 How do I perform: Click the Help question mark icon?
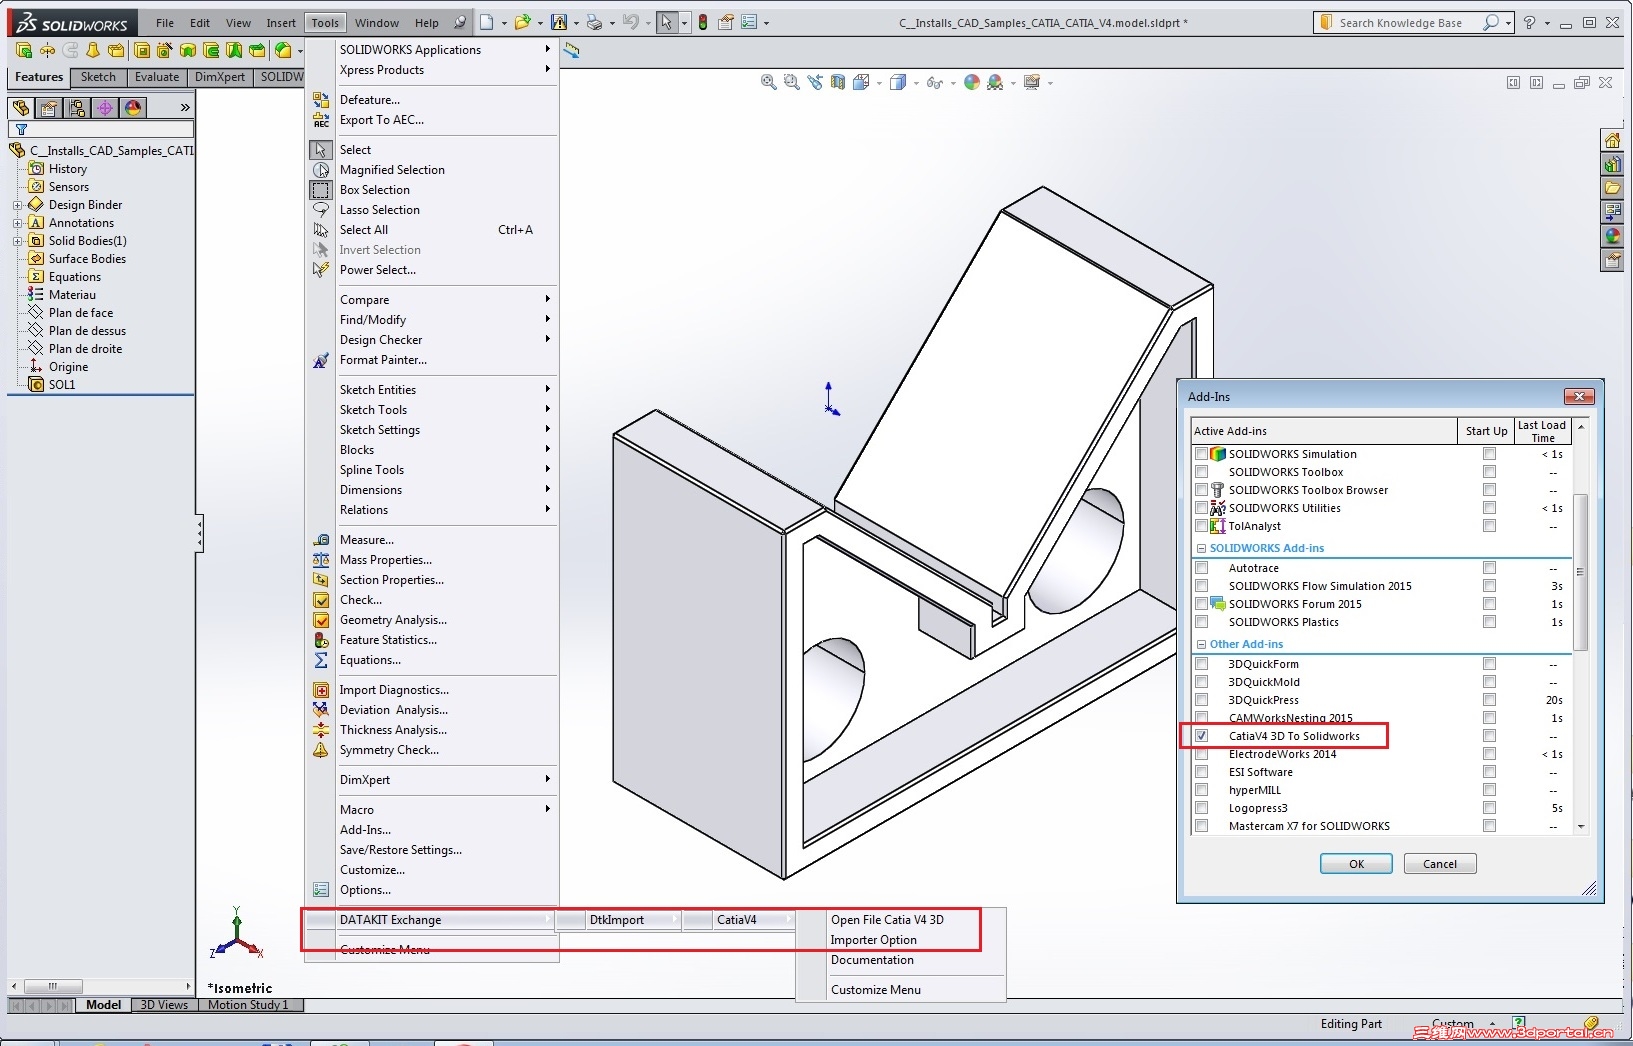click(1529, 22)
